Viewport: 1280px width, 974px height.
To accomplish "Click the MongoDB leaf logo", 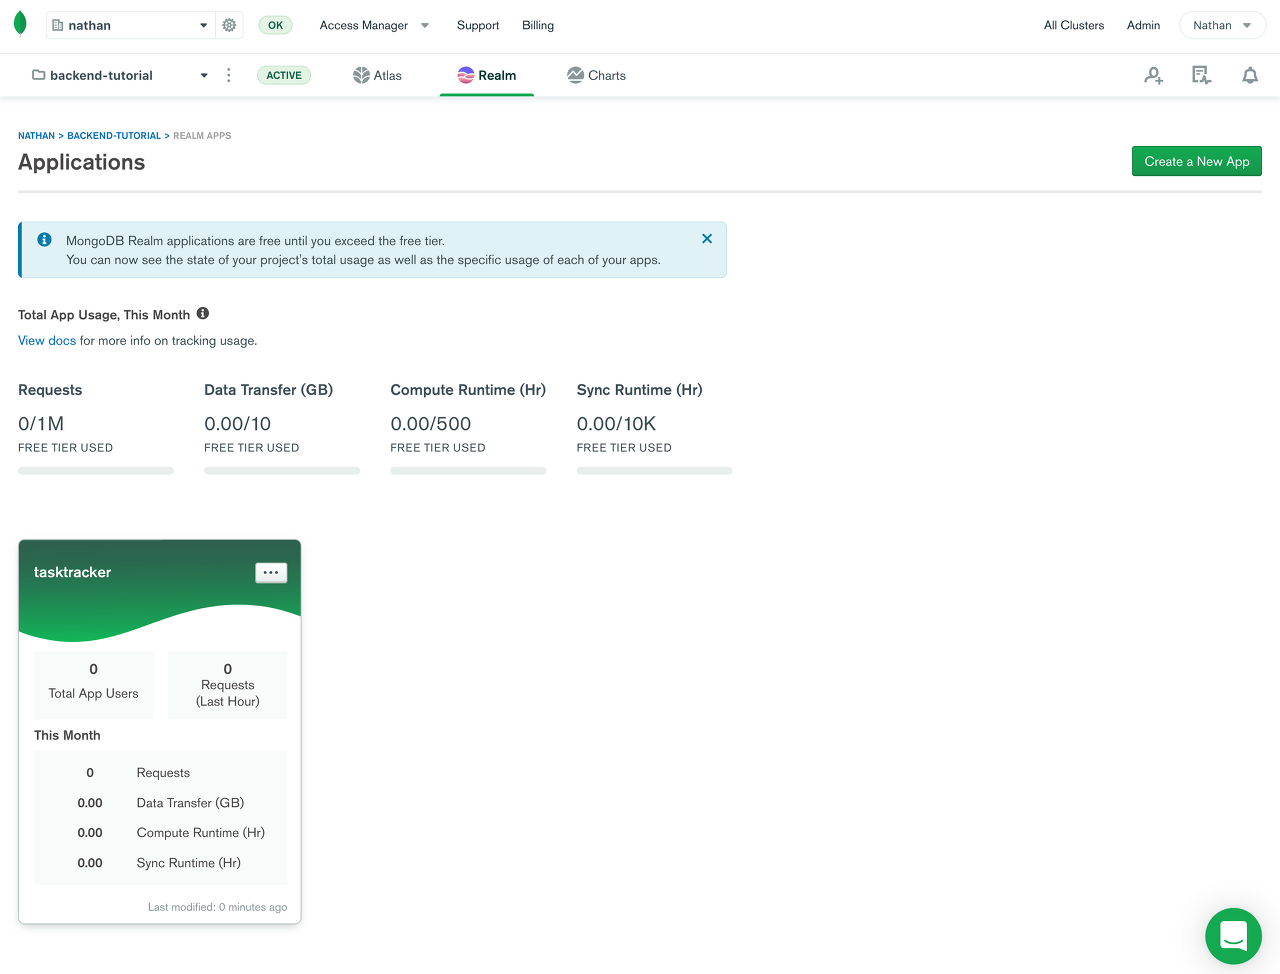I will (x=20, y=24).
